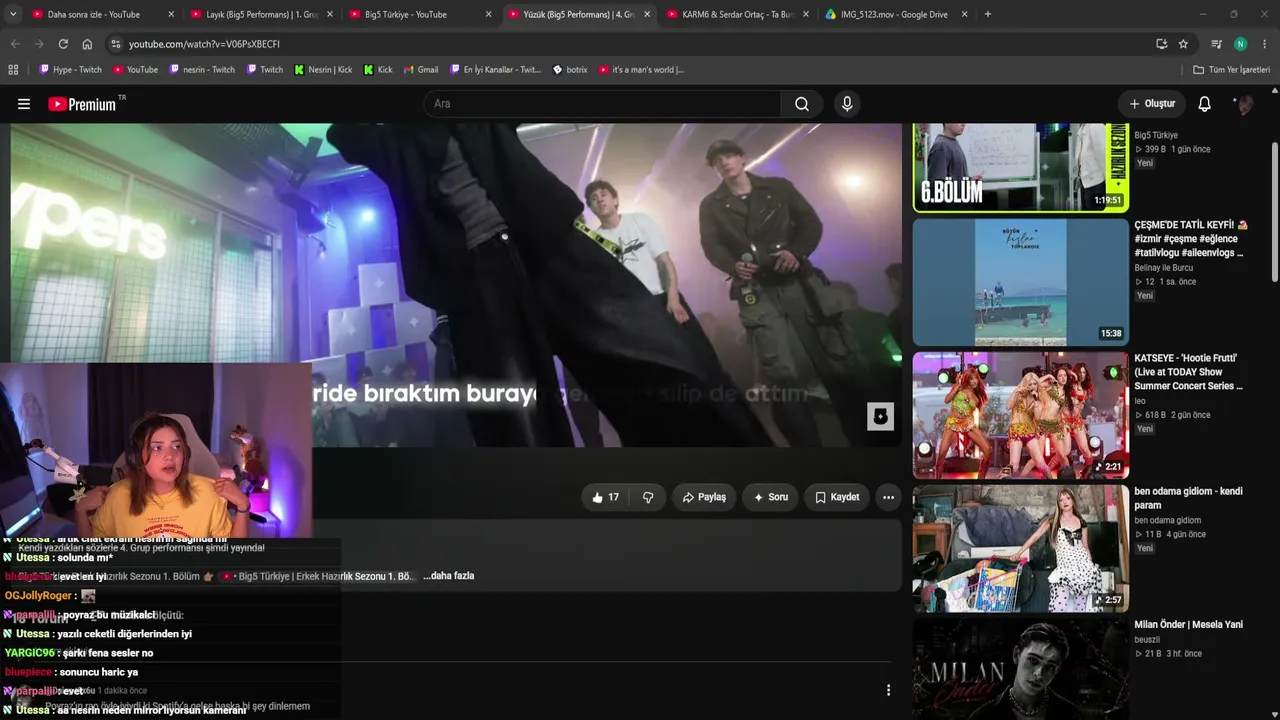Close the IMG_5123.mov Google Drive tab
Image resolution: width=1280 pixels, height=720 pixels.
click(x=964, y=15)
